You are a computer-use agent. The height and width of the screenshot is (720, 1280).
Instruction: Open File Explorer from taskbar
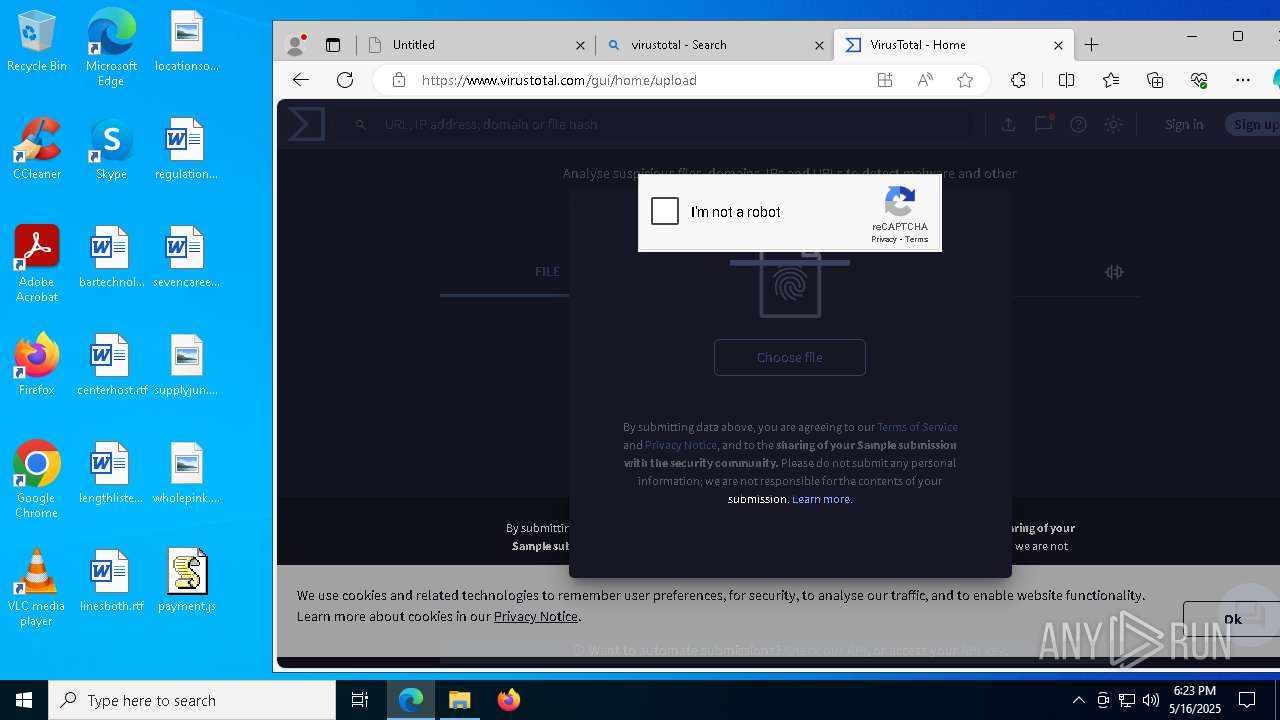(459, 700)
